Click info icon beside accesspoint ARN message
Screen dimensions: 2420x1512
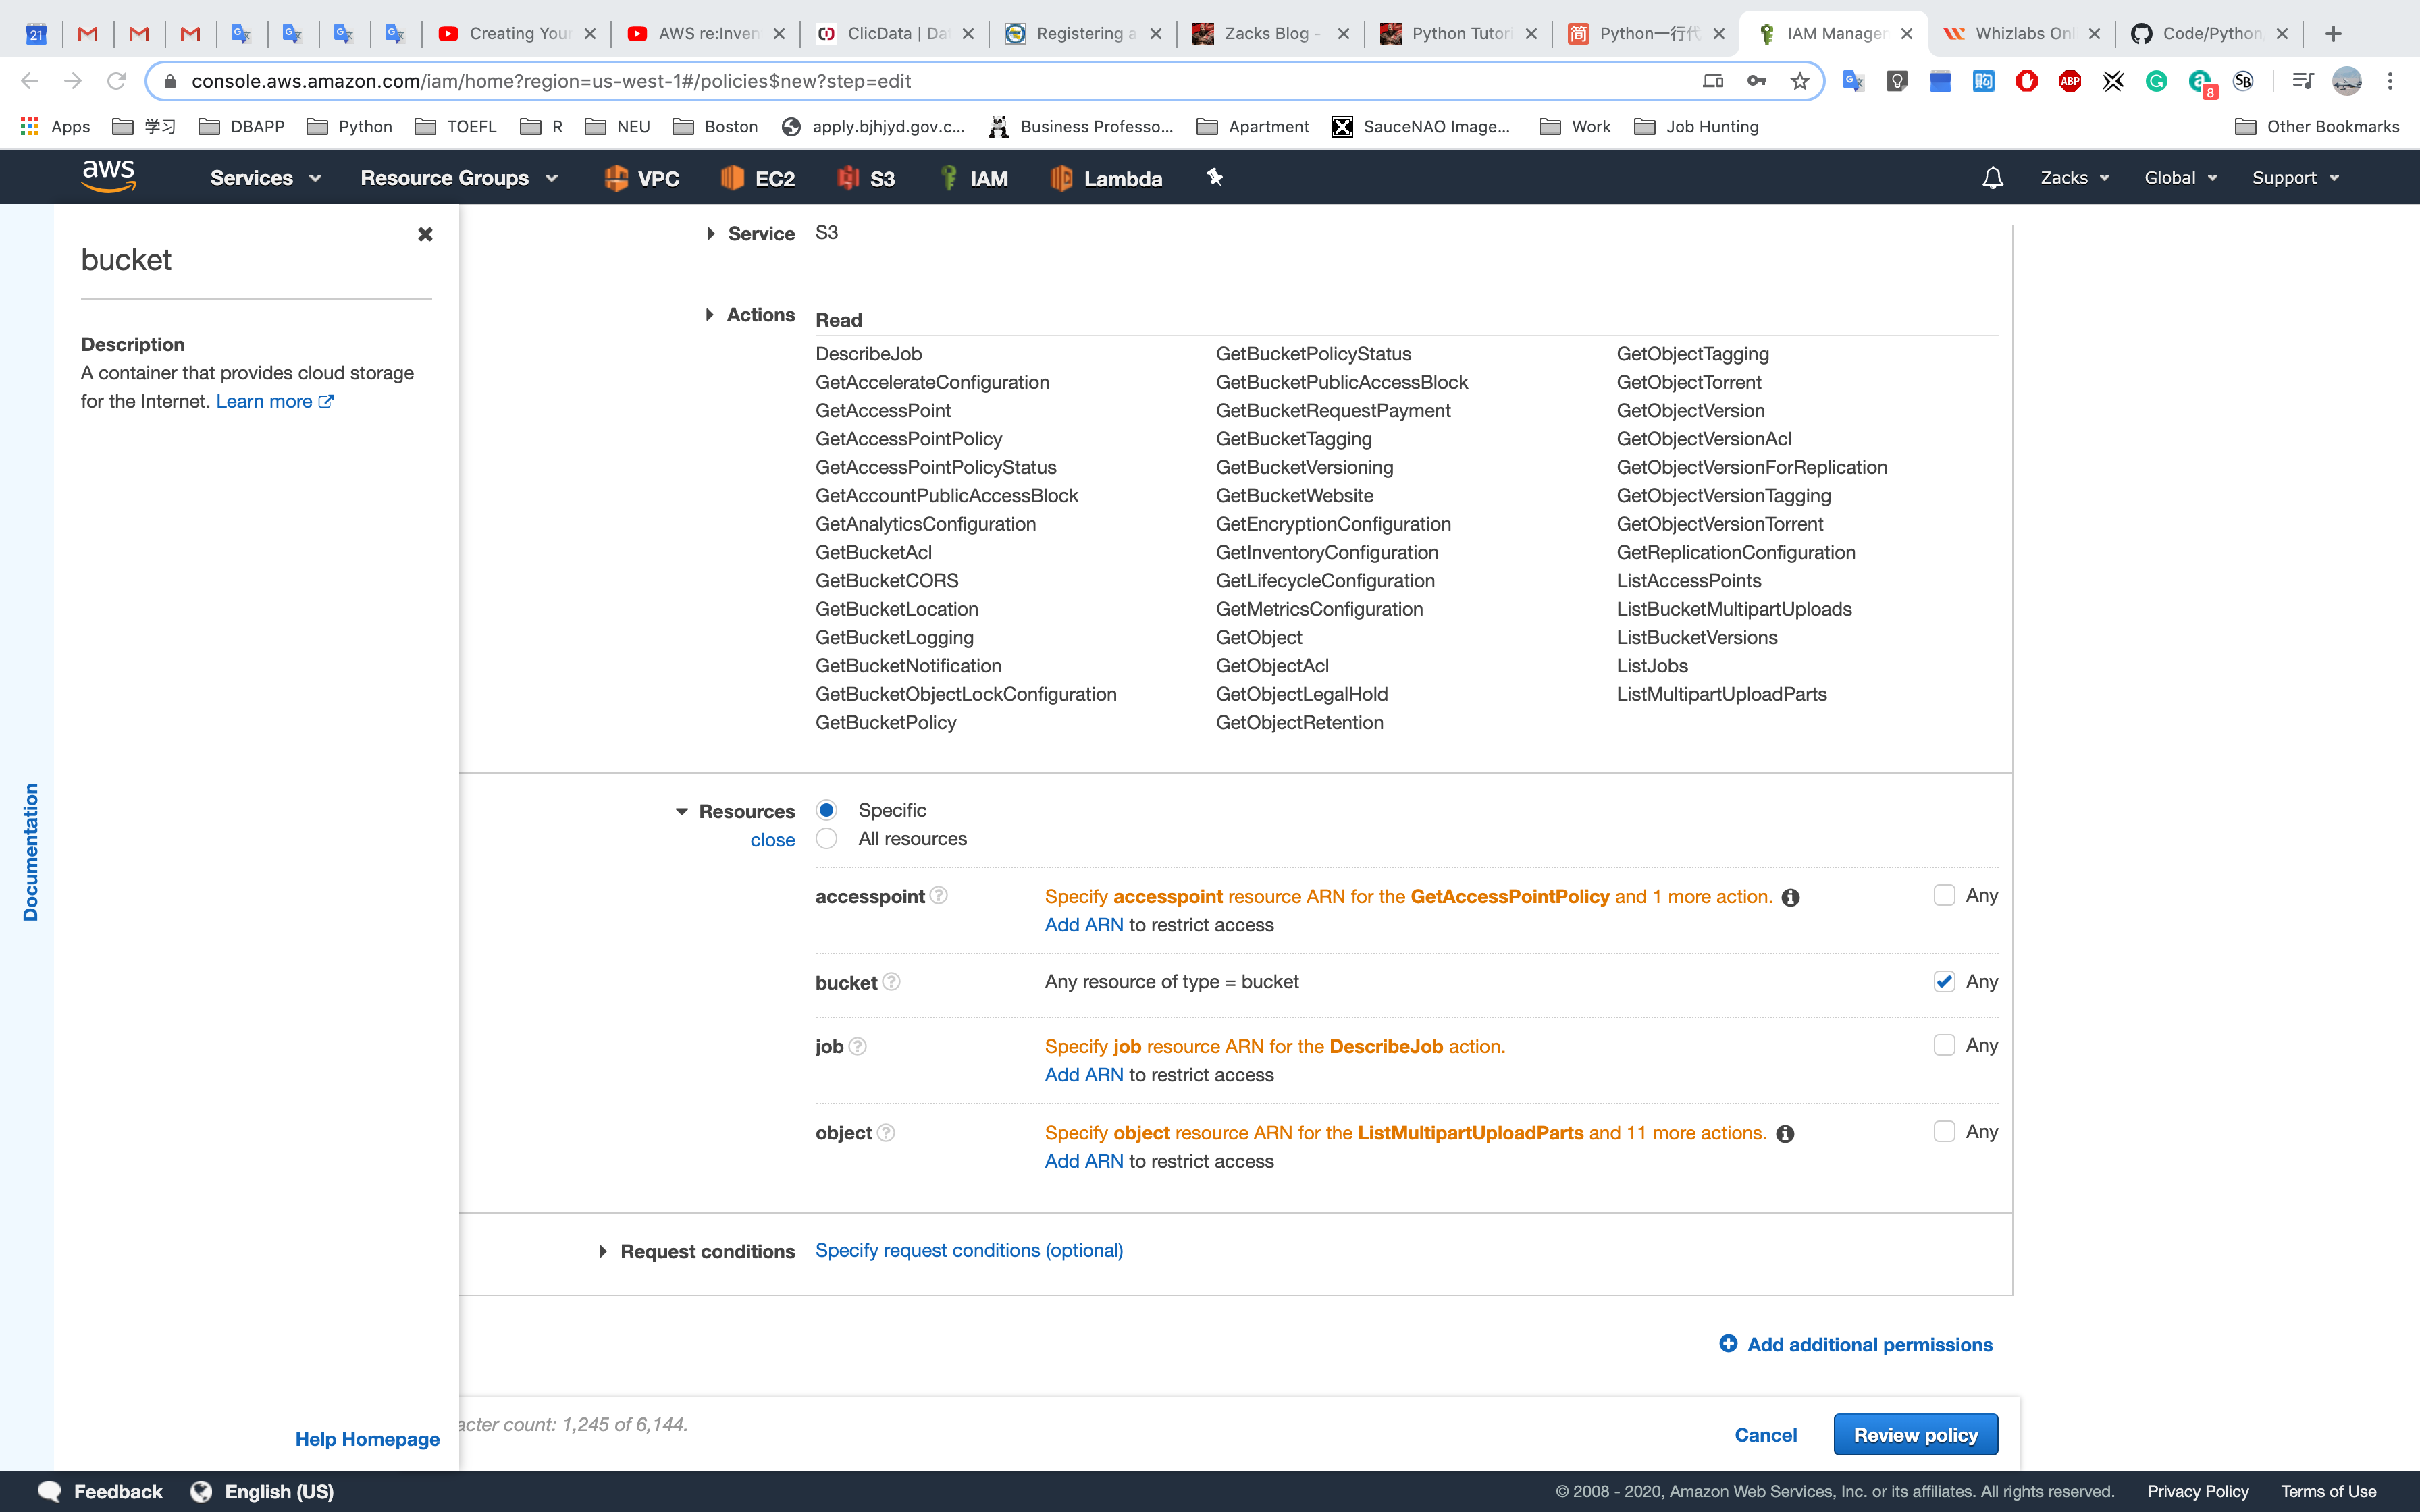click(1790, 897)
